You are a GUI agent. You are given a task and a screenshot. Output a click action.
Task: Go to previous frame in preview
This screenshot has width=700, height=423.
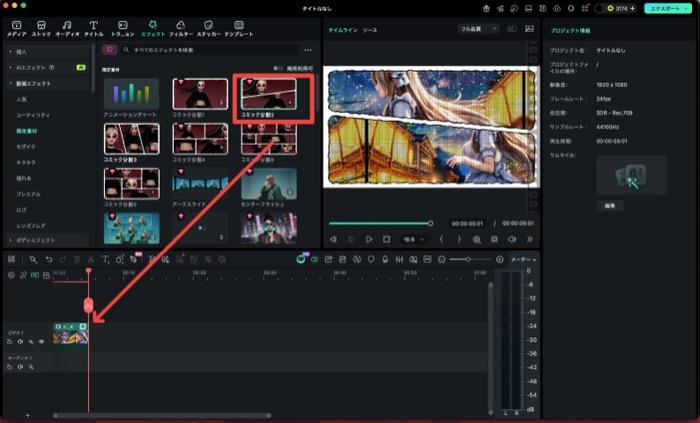(x=333, y=239)
